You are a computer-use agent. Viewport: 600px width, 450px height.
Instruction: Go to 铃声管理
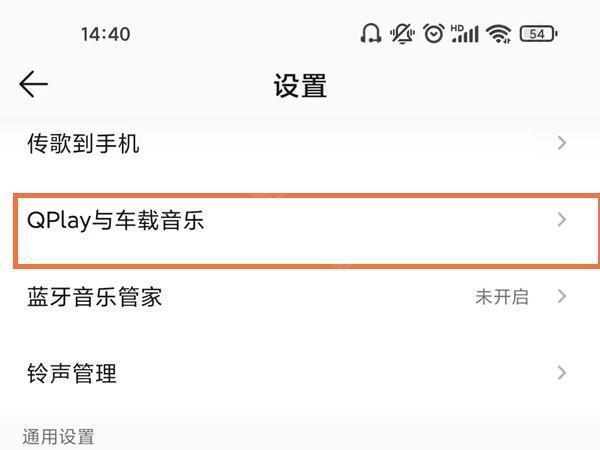[x=72, y=373]
